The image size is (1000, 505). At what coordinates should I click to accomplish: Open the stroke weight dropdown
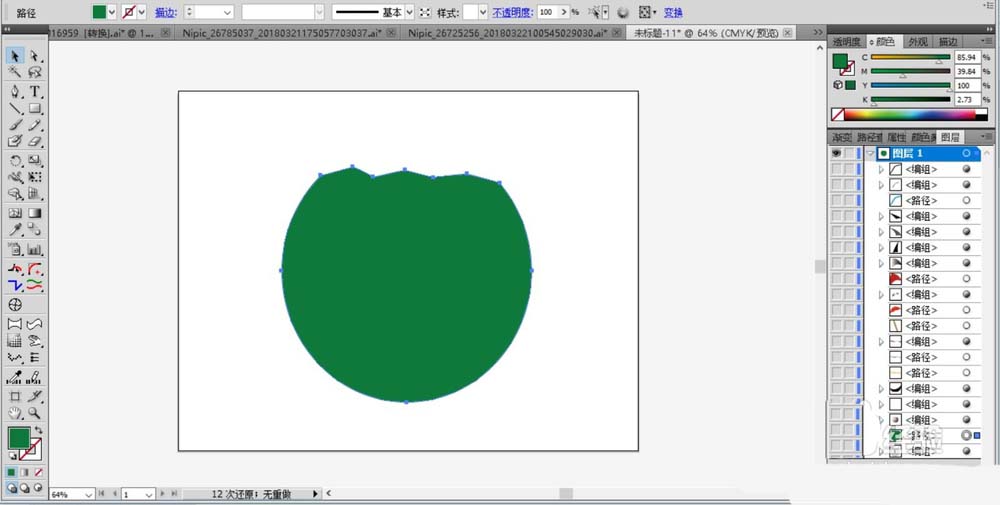pyautogui.click(x=228, y=12)
